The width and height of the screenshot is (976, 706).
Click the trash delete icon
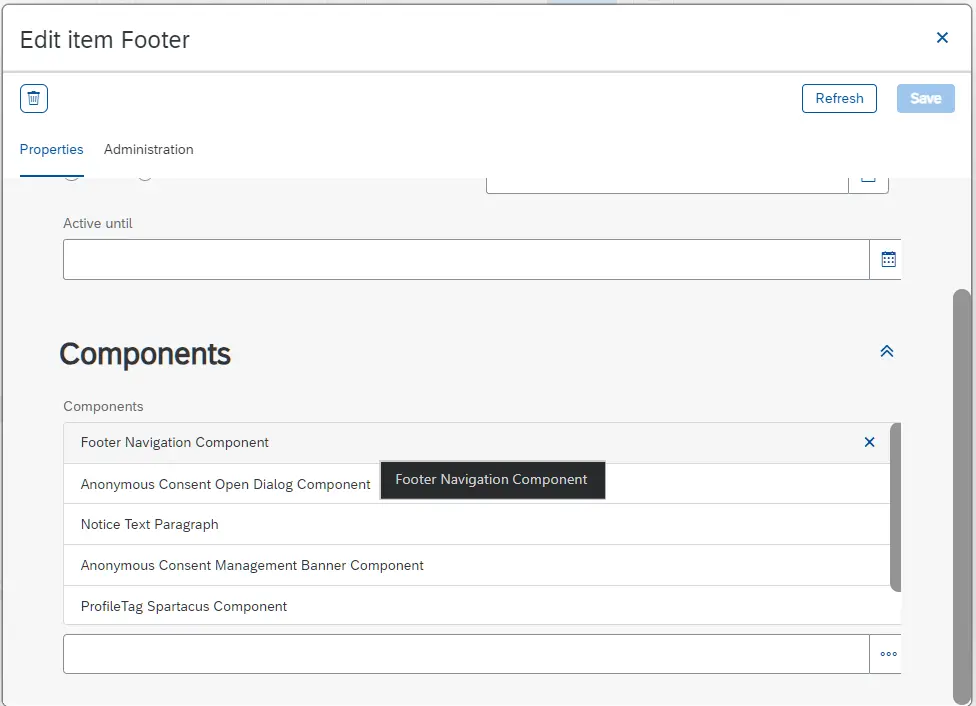point(34,98)
